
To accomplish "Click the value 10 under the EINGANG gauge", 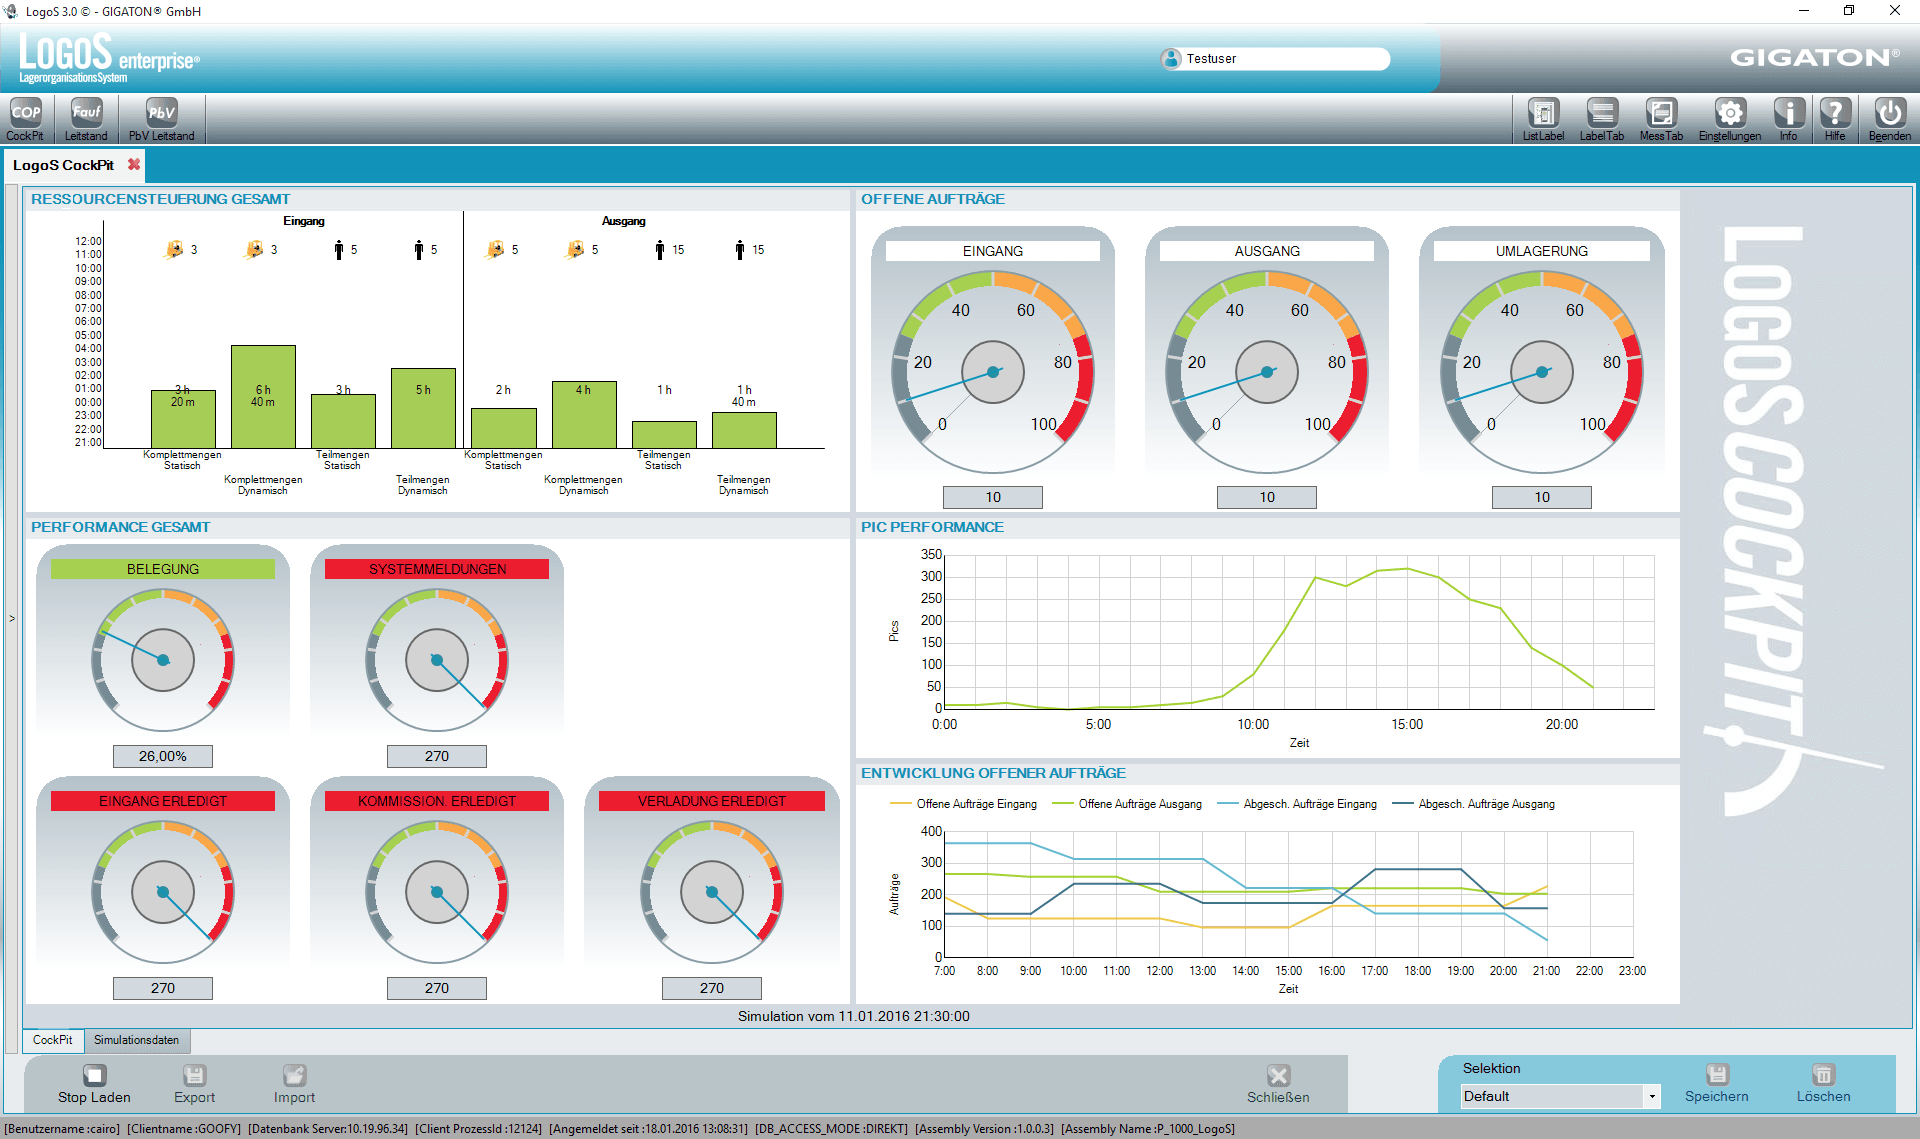I will click(x=993, y=497).
